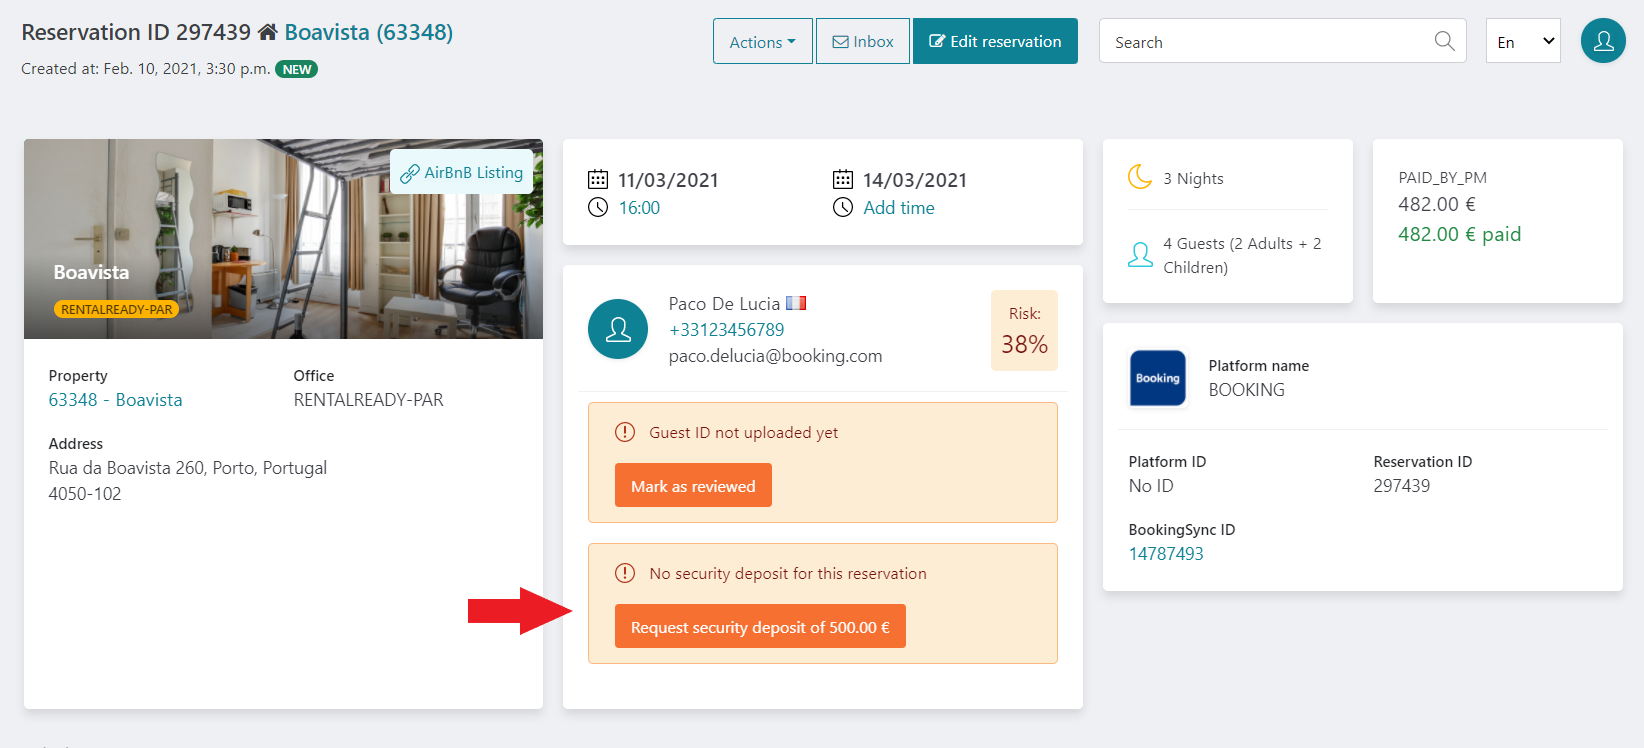Click the user profile avatar icon
1644x748 pixels.
coord(1603,41)
